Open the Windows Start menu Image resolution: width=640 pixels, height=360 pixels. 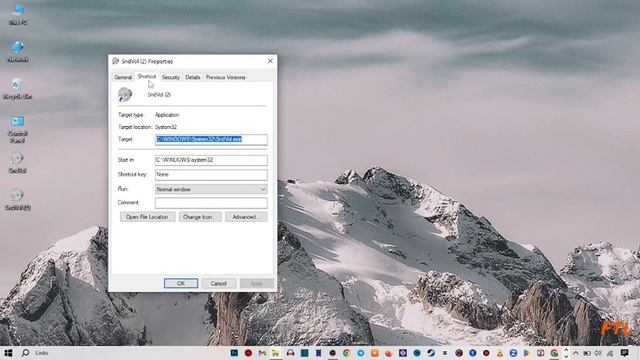click(8, 353)
